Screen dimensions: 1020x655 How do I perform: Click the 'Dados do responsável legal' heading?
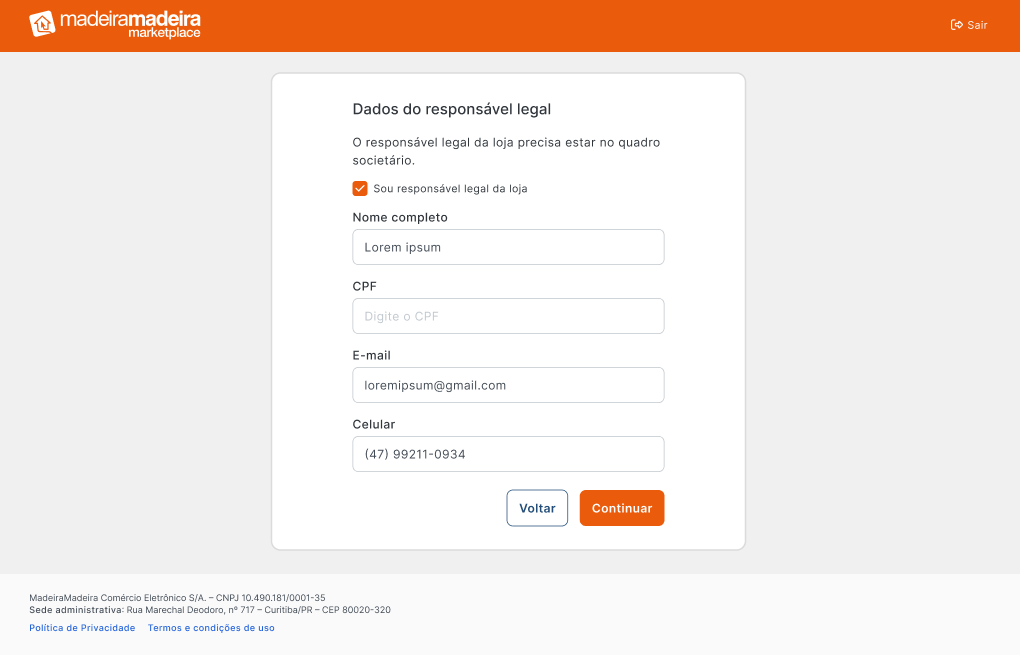[452, 109]
